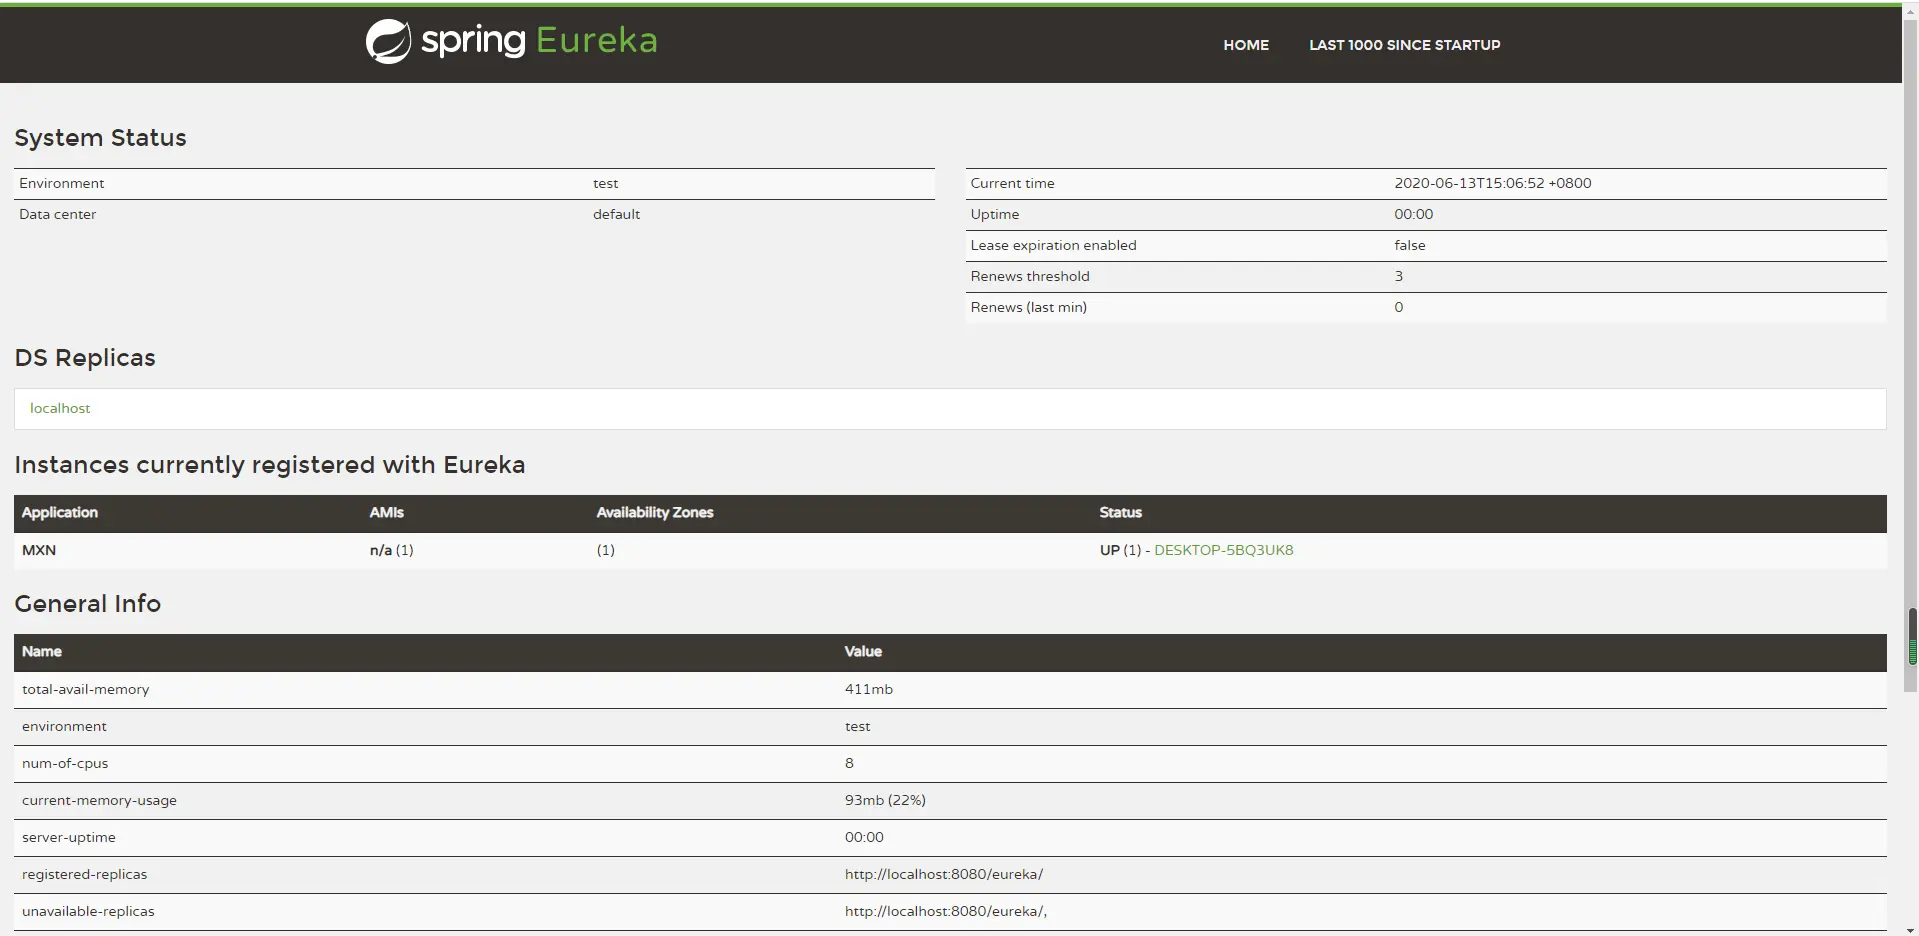Select the 411mb memory value
The height and width of the screenshot is (936, 1919).
coord(869,689)
